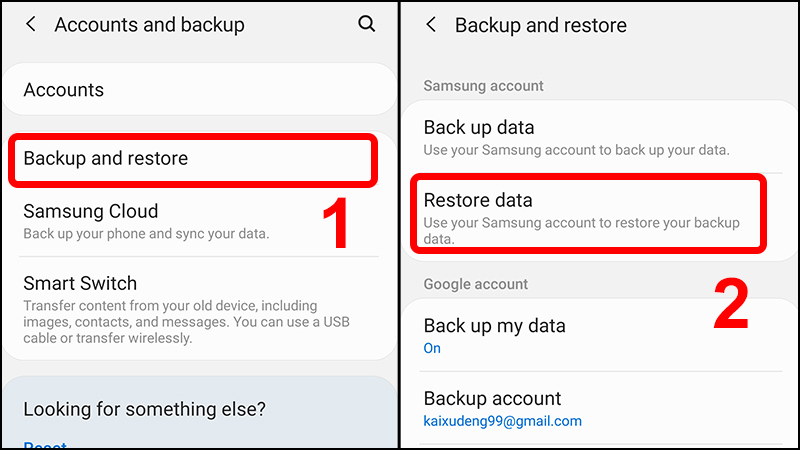The image size is (800, 450).
Task: Tap the kaixudeng99@gmail.com account email
Action: 502,421
